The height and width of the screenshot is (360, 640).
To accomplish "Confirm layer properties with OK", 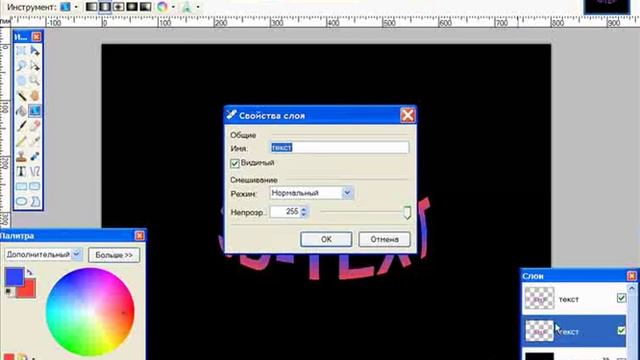I will pos(326,239).
